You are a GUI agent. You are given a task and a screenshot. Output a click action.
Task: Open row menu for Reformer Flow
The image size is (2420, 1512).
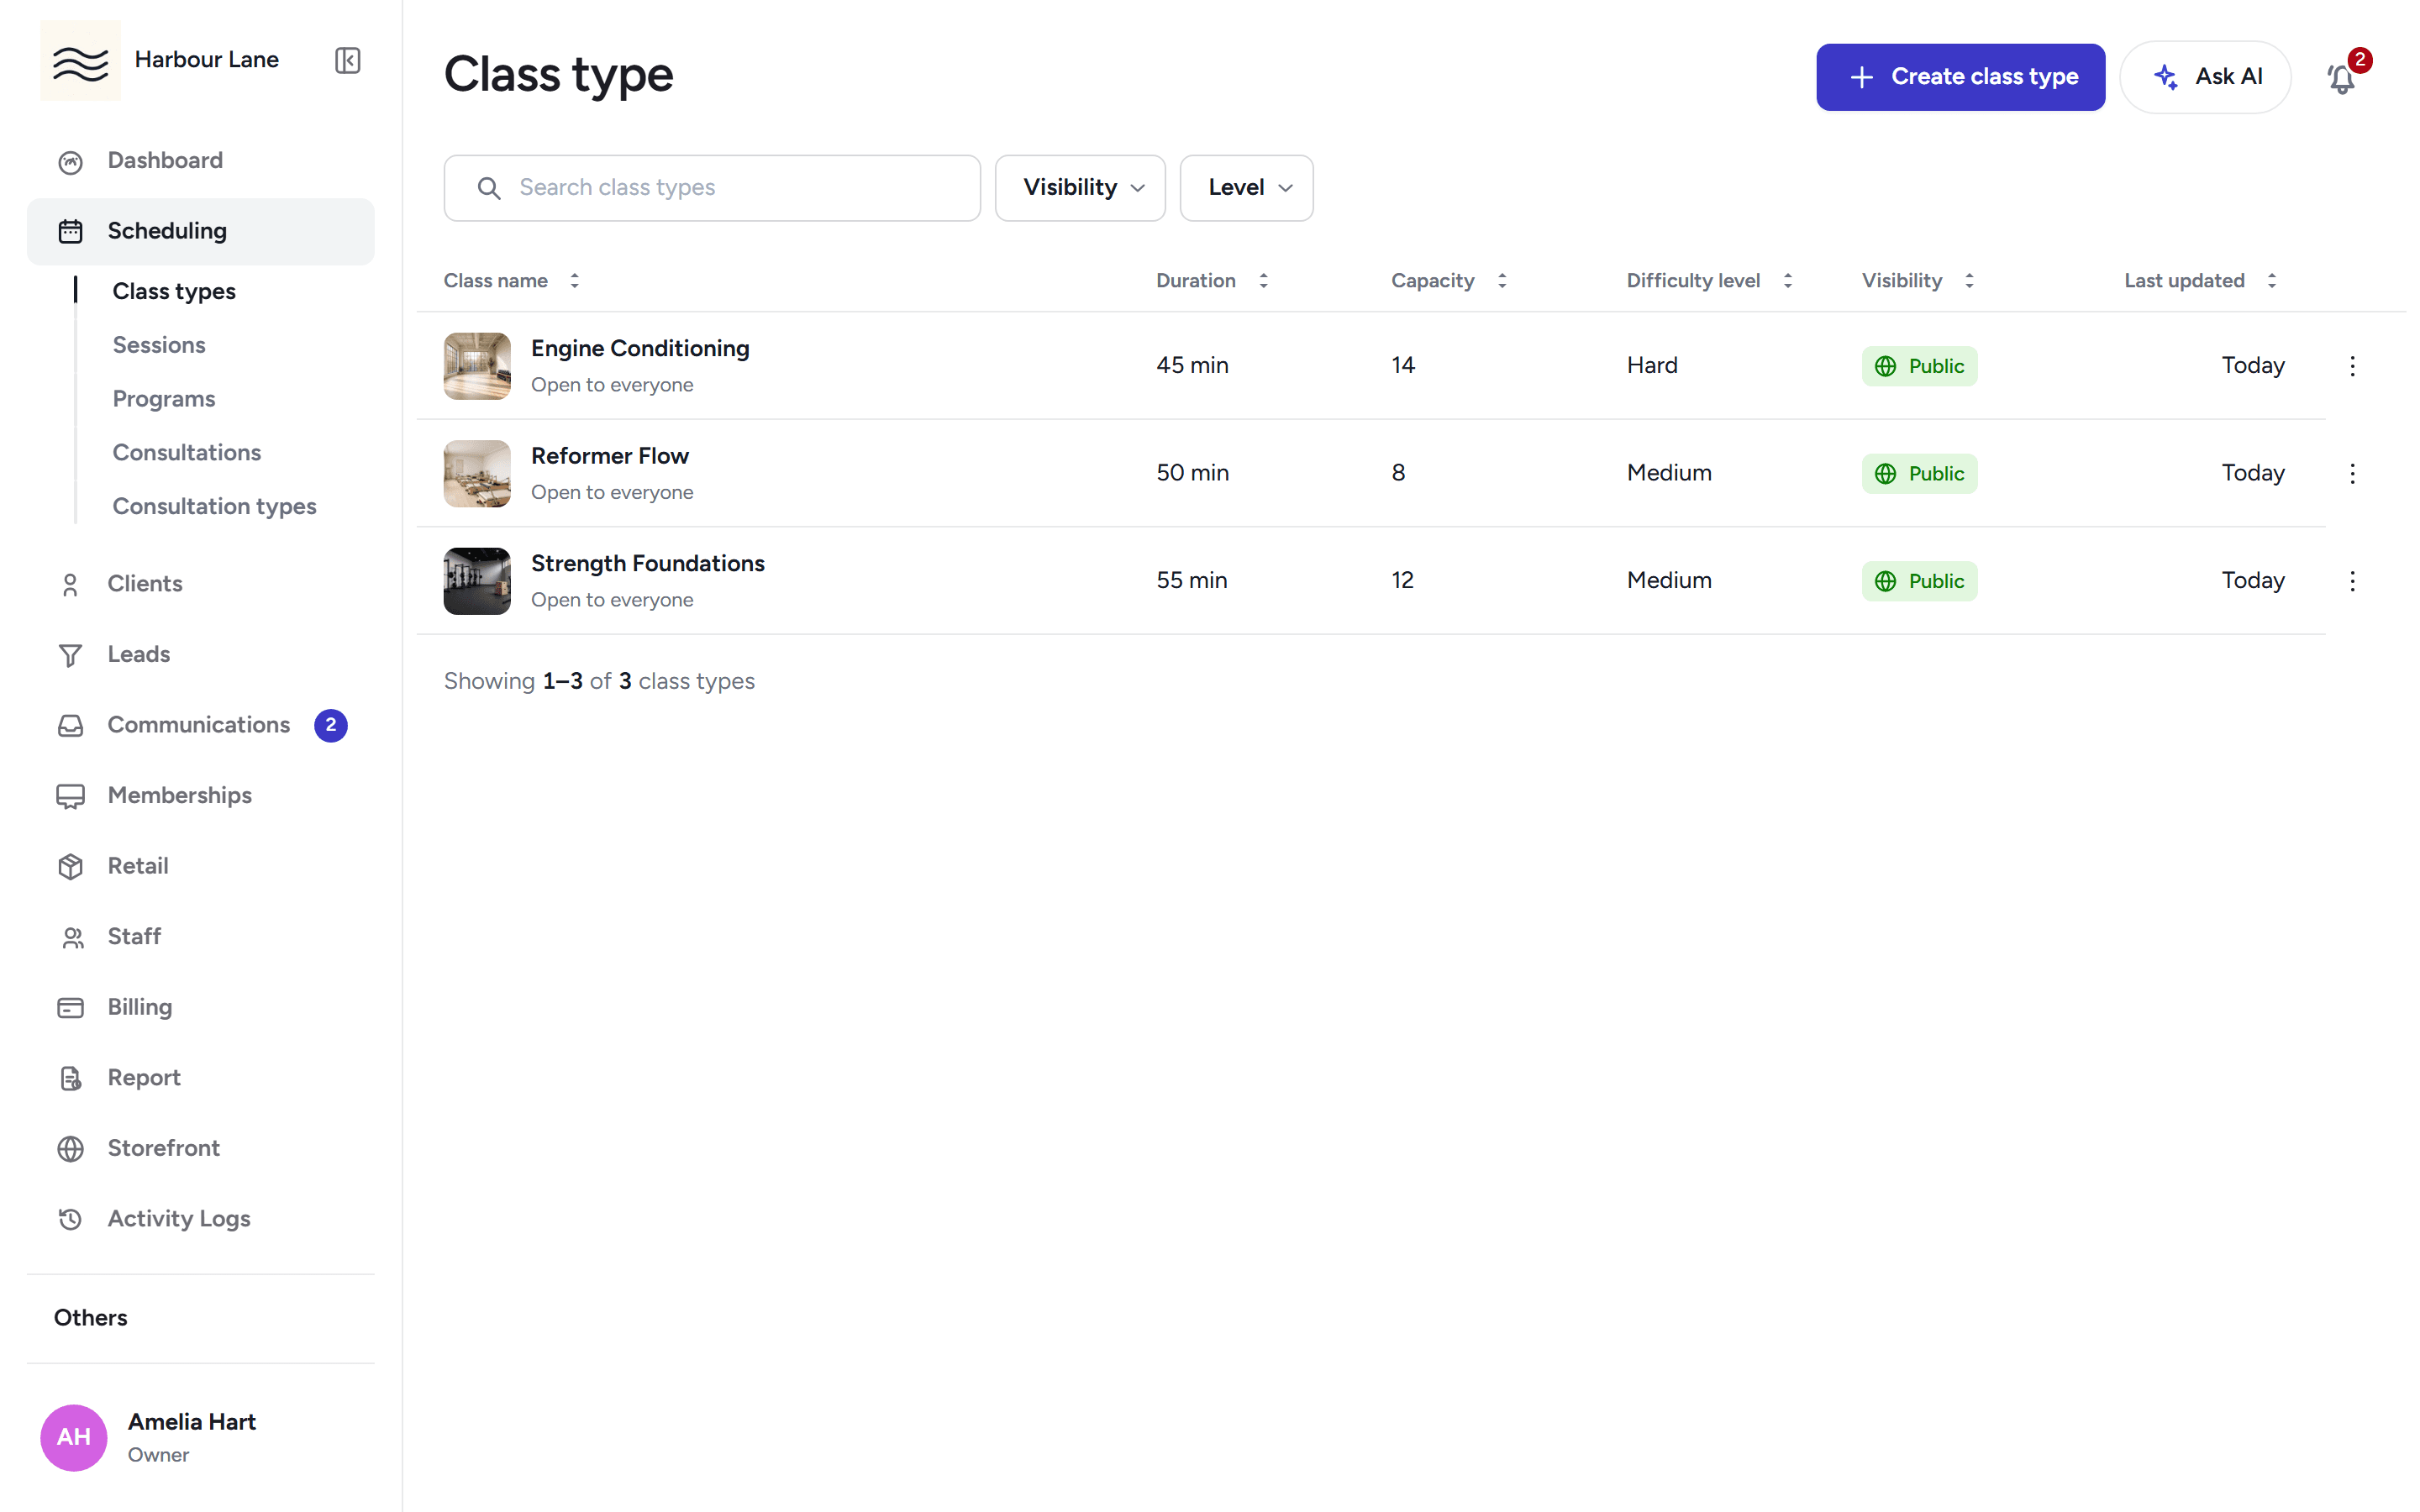coord(2352,473)
